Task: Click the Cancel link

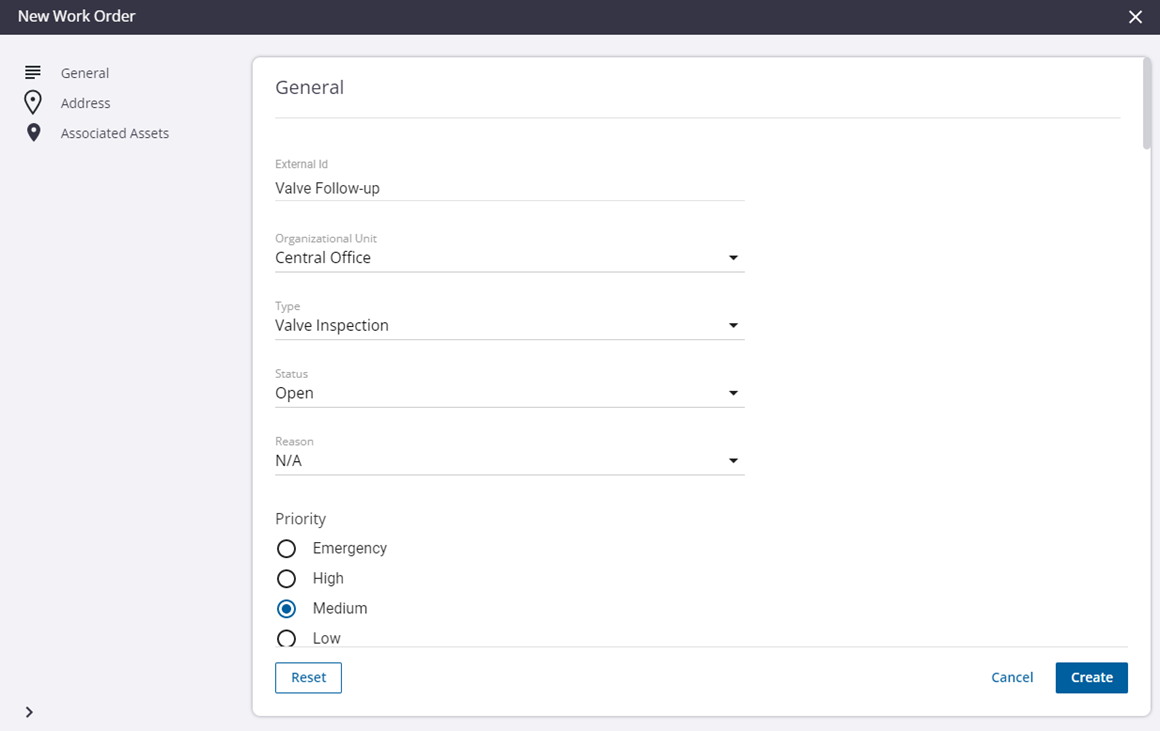Action: click(1012, 678)
